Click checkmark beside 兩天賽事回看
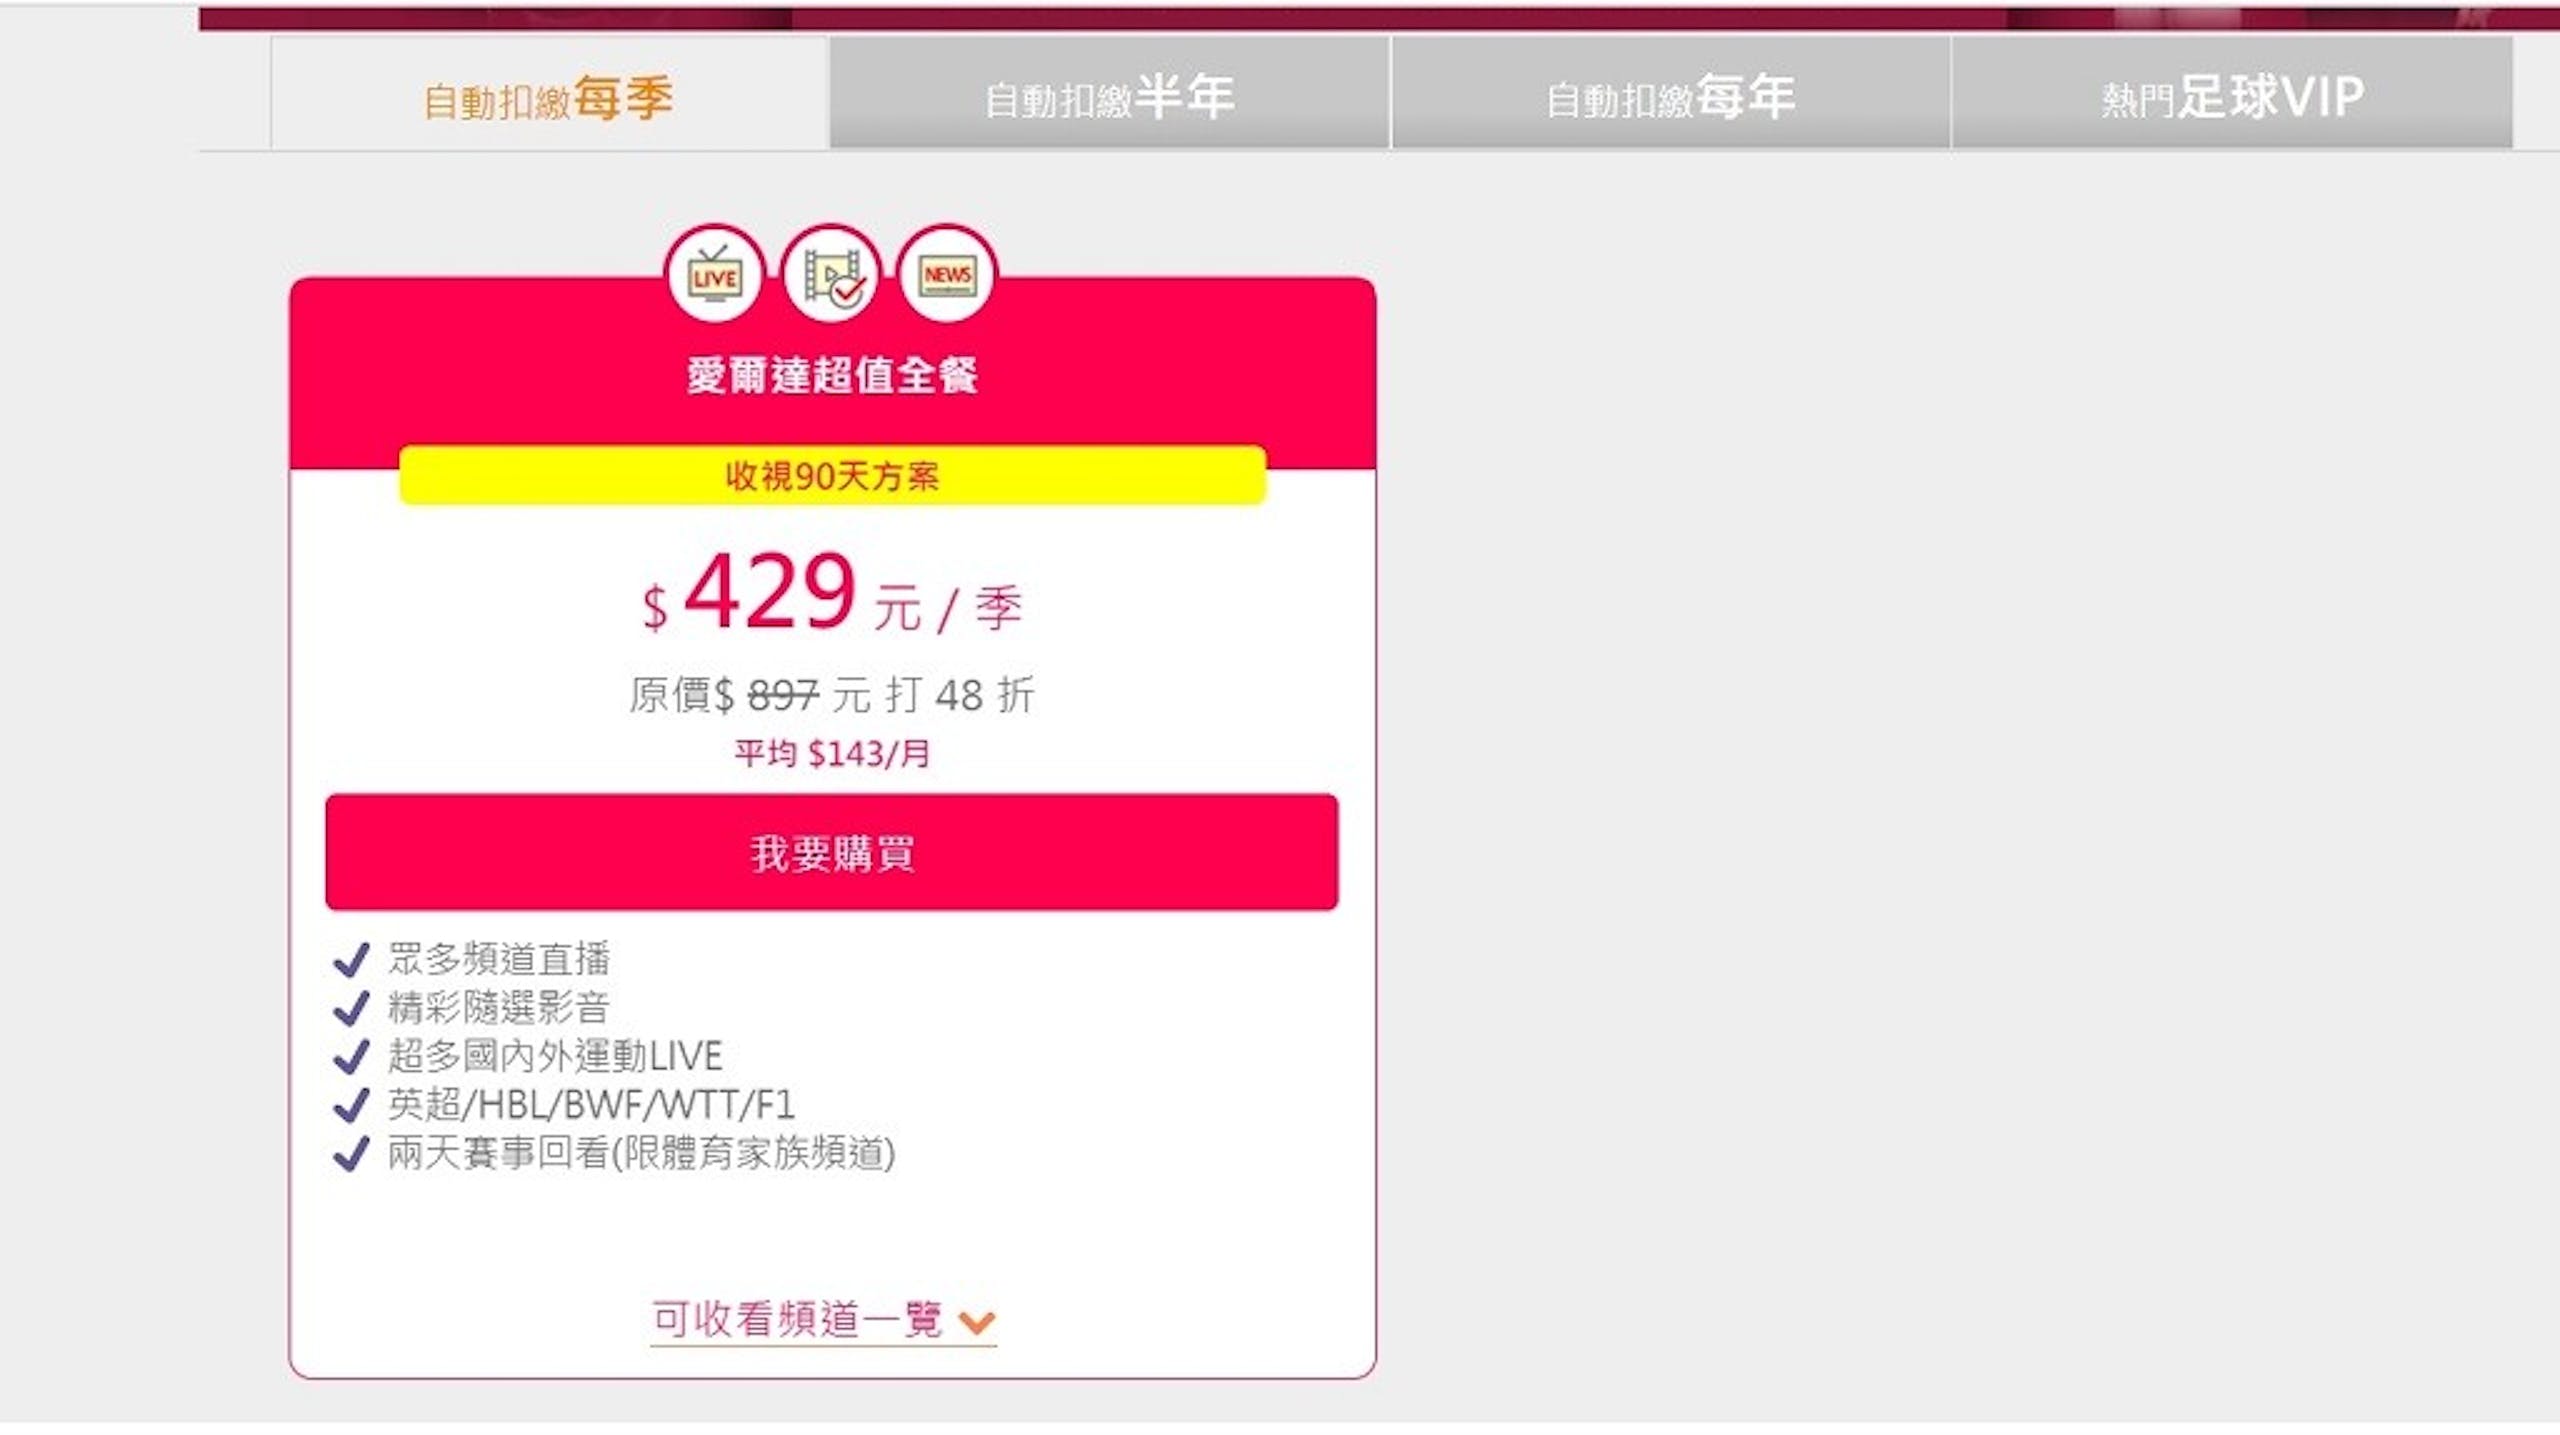Viewport: 2560px width, 1435px height. click(x=351, y=1153)
